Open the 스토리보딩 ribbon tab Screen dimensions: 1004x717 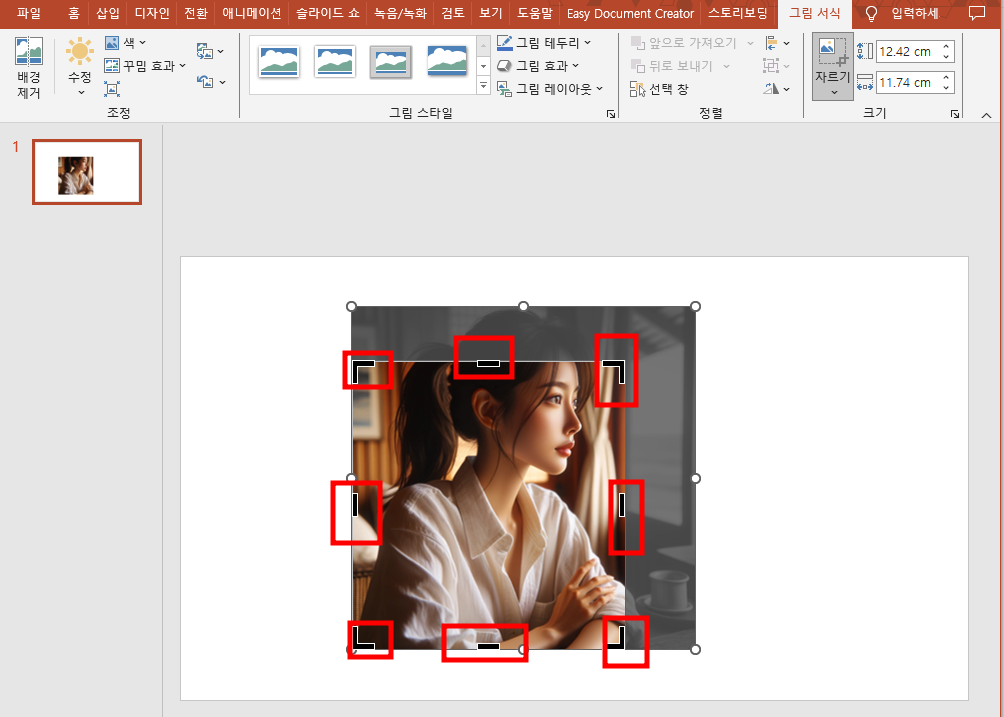[738, 14]
